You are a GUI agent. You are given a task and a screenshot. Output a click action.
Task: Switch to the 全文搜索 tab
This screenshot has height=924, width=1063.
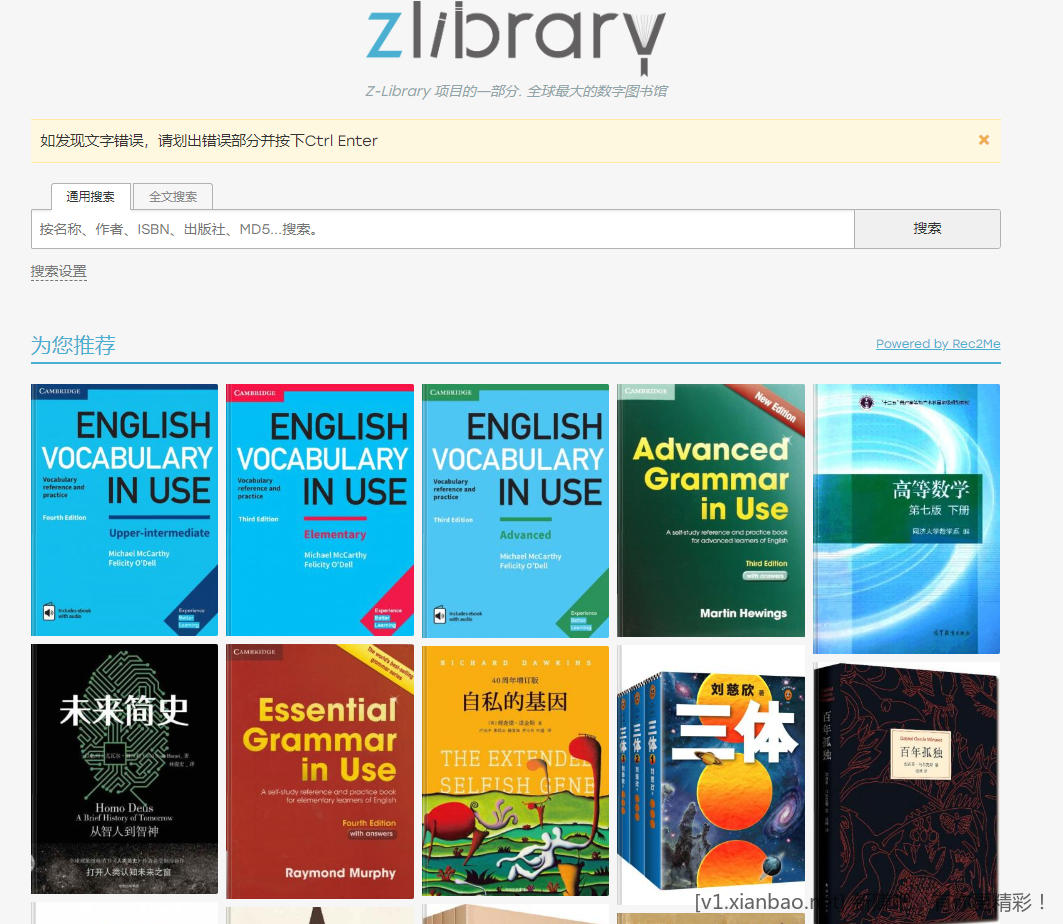coord(173,197)
